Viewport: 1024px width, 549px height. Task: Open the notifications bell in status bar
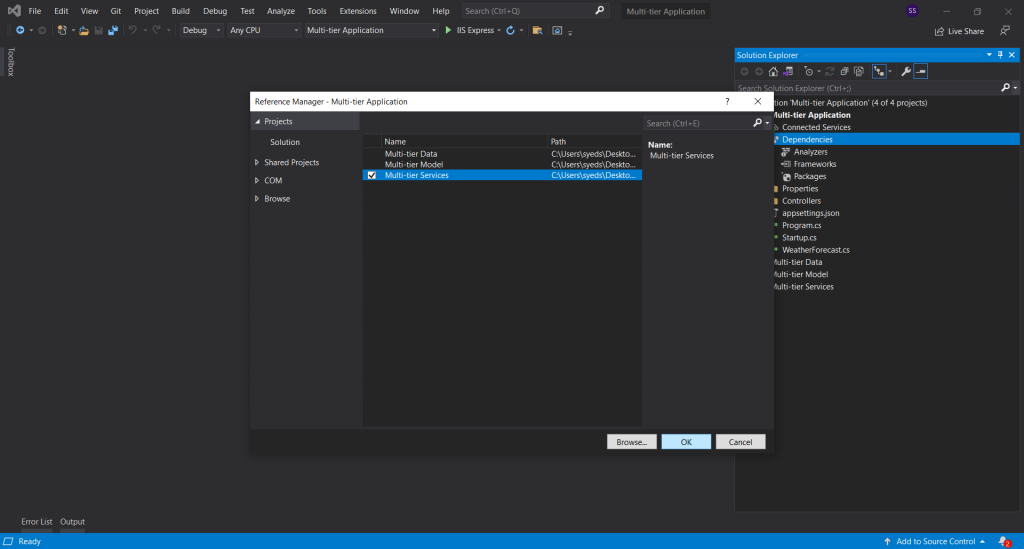tap(1004, 541)
